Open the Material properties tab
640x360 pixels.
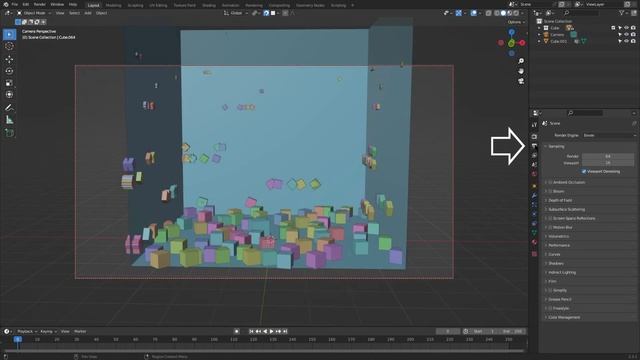click(x=534, y=242)
